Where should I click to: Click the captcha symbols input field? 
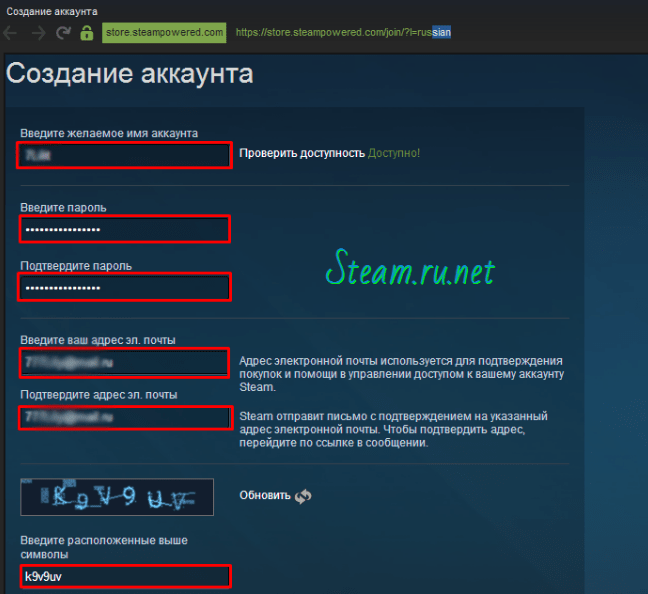pyautogui.click(x=126, y=576)
